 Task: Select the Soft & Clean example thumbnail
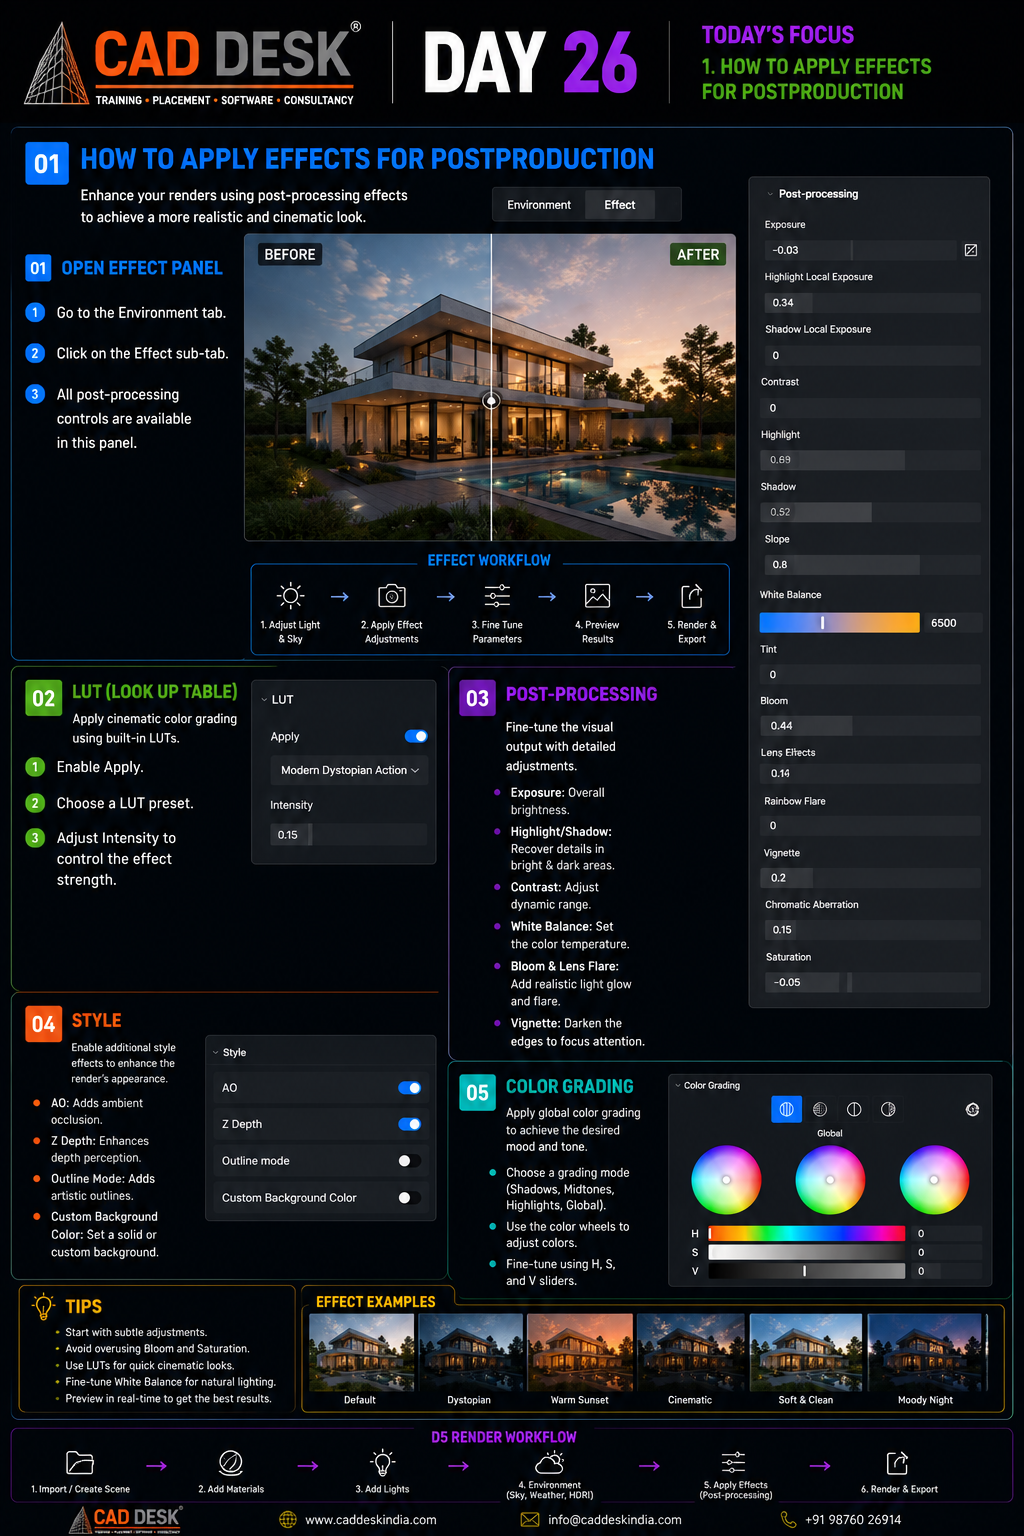pyautogui.click(x=806, y=1352)
